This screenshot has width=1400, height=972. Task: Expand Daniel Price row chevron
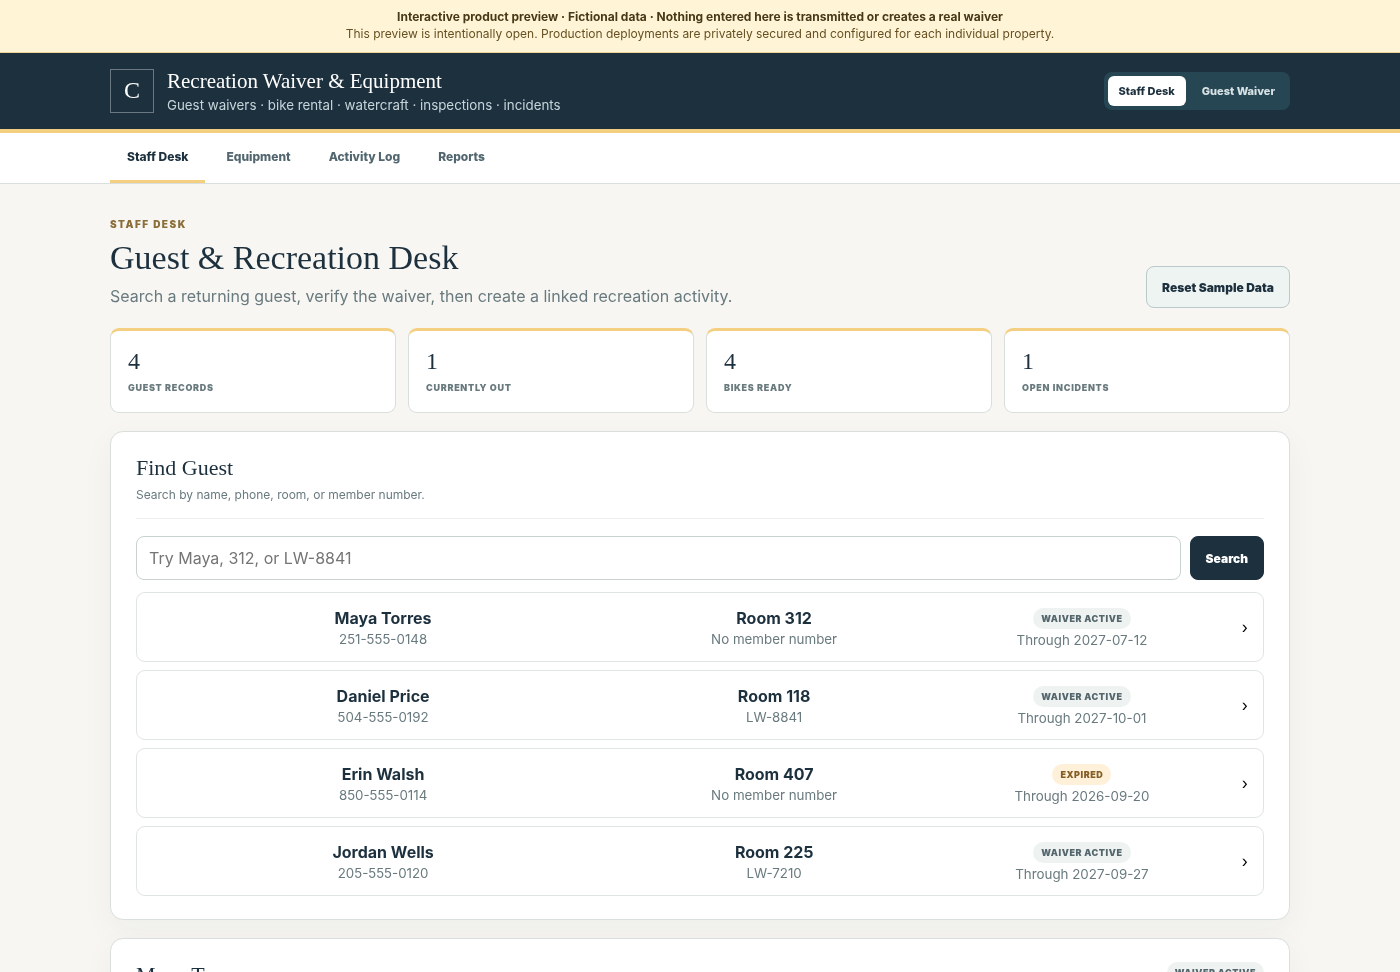(x=1244, y=706)
